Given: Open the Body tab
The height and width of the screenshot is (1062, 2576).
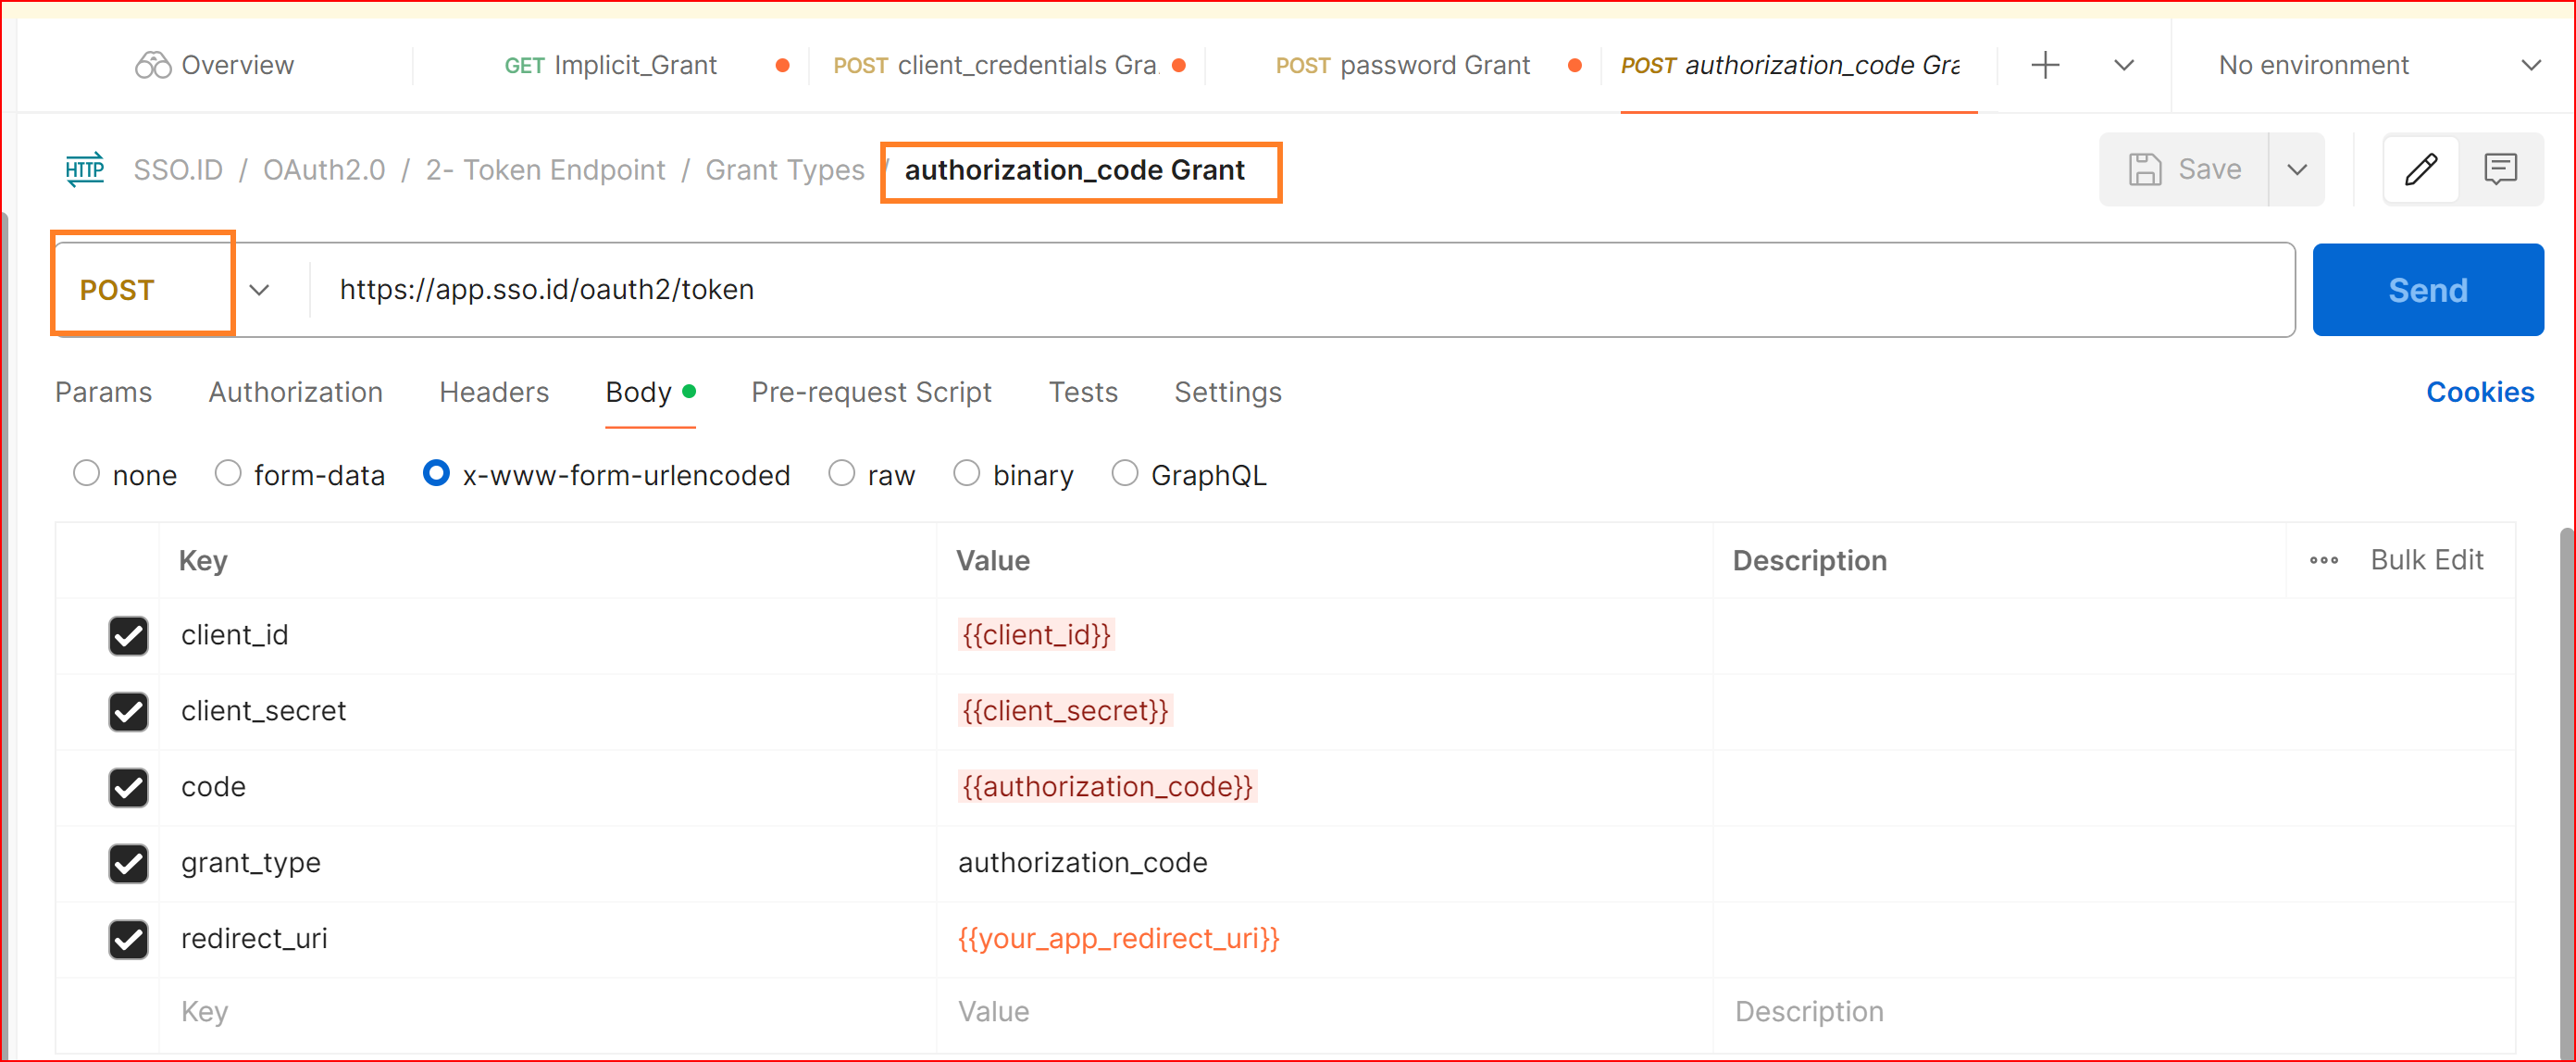Looking at the screenshot, I should pos(650,392).
